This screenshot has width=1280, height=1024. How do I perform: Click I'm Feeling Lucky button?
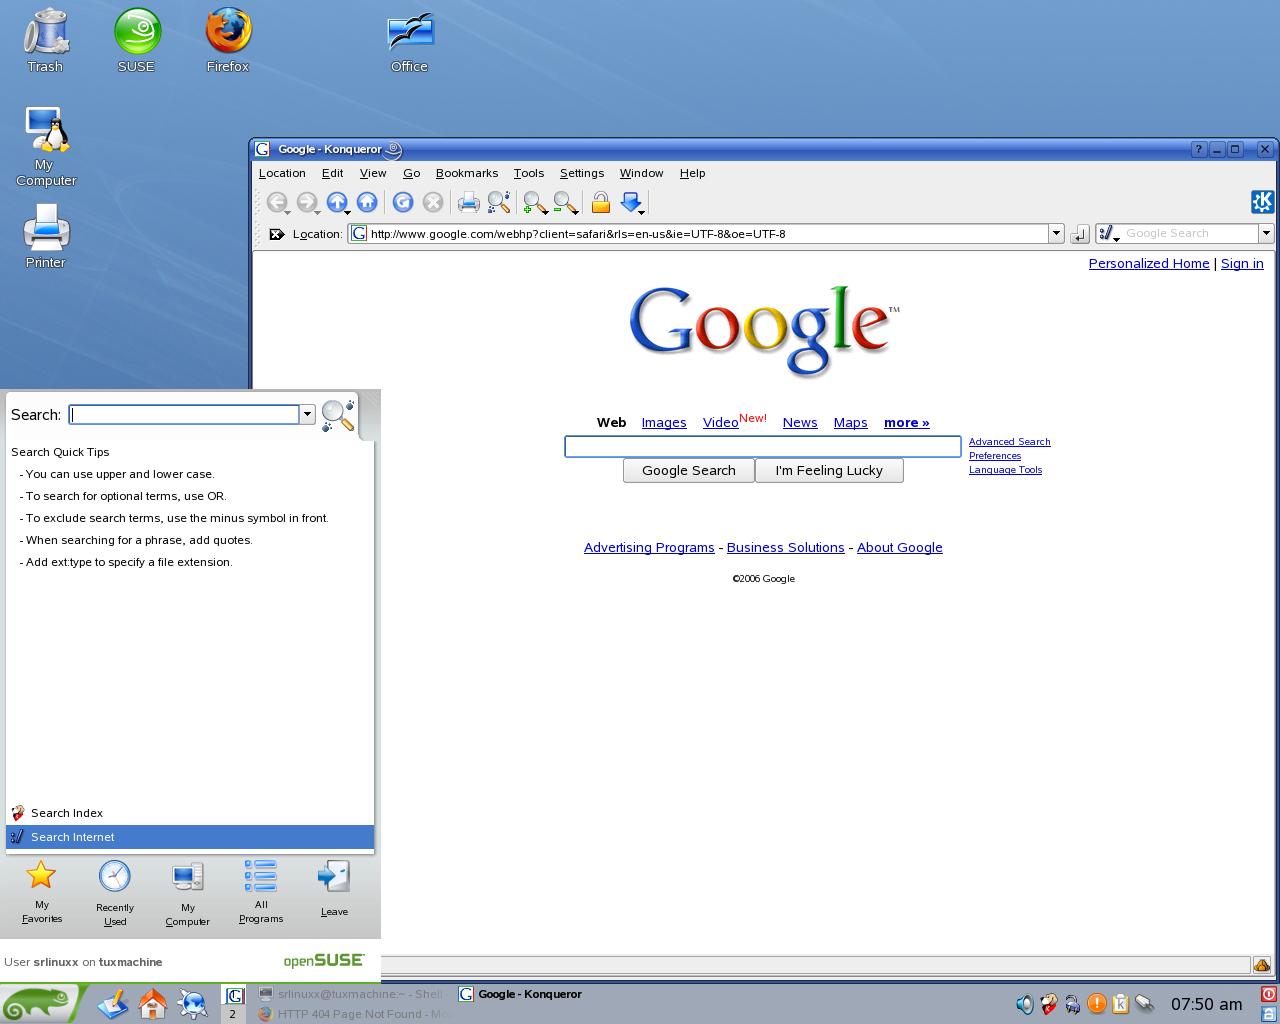point(829,471)
